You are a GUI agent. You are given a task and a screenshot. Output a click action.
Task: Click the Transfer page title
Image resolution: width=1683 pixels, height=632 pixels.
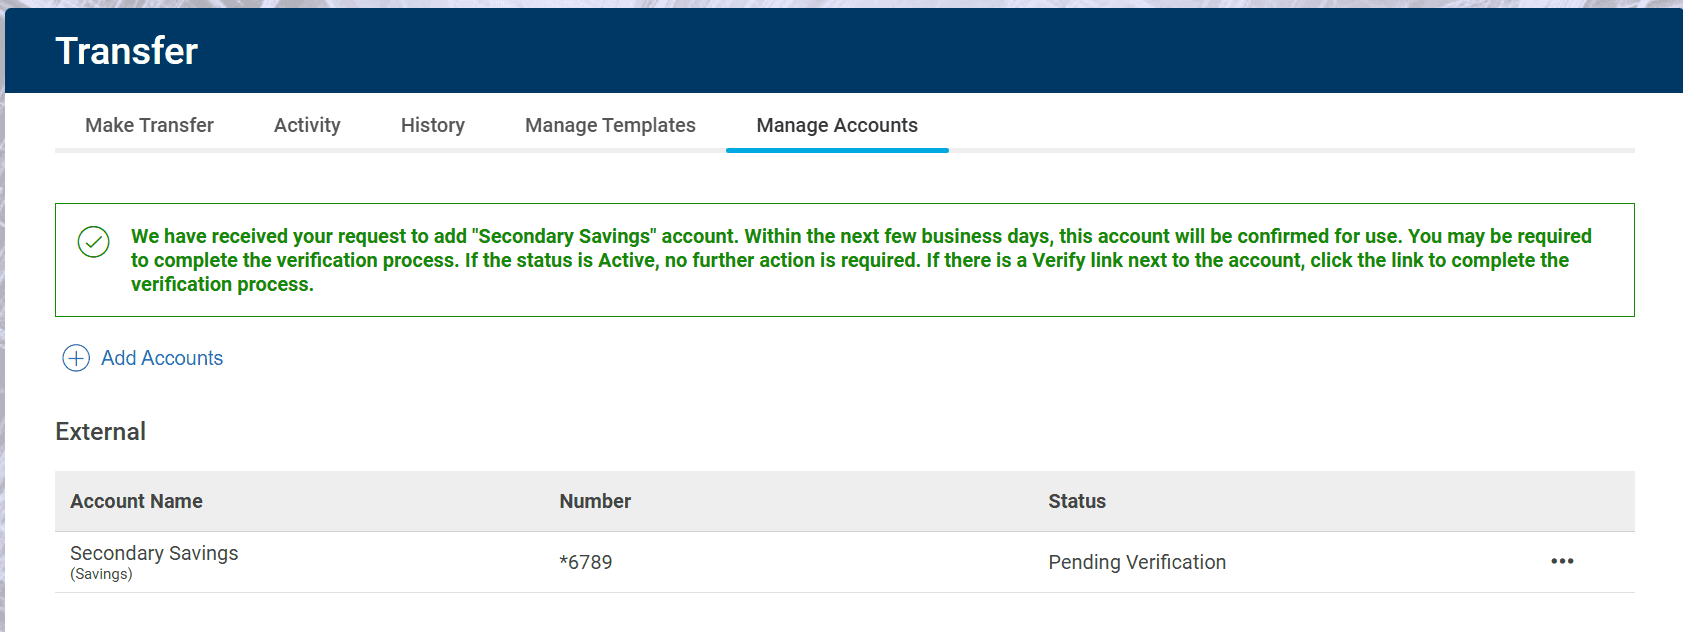(127, 51)
